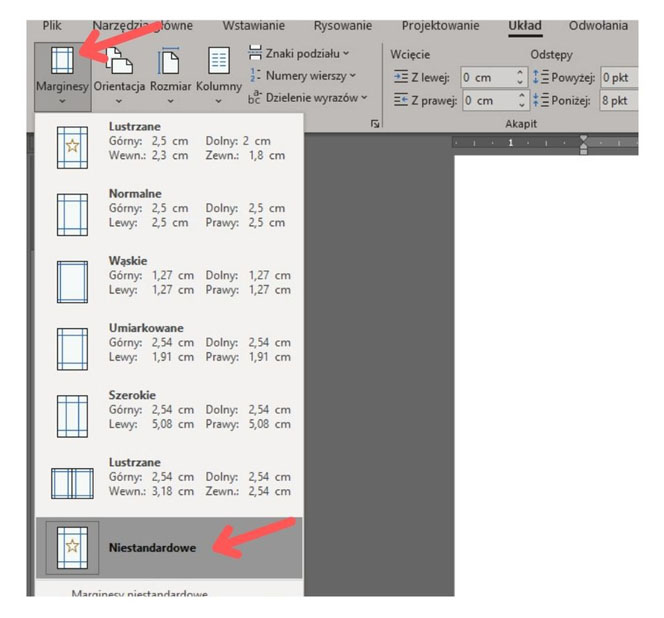
Task: Open the page setup dialog launcher
Action: point(375,123)
